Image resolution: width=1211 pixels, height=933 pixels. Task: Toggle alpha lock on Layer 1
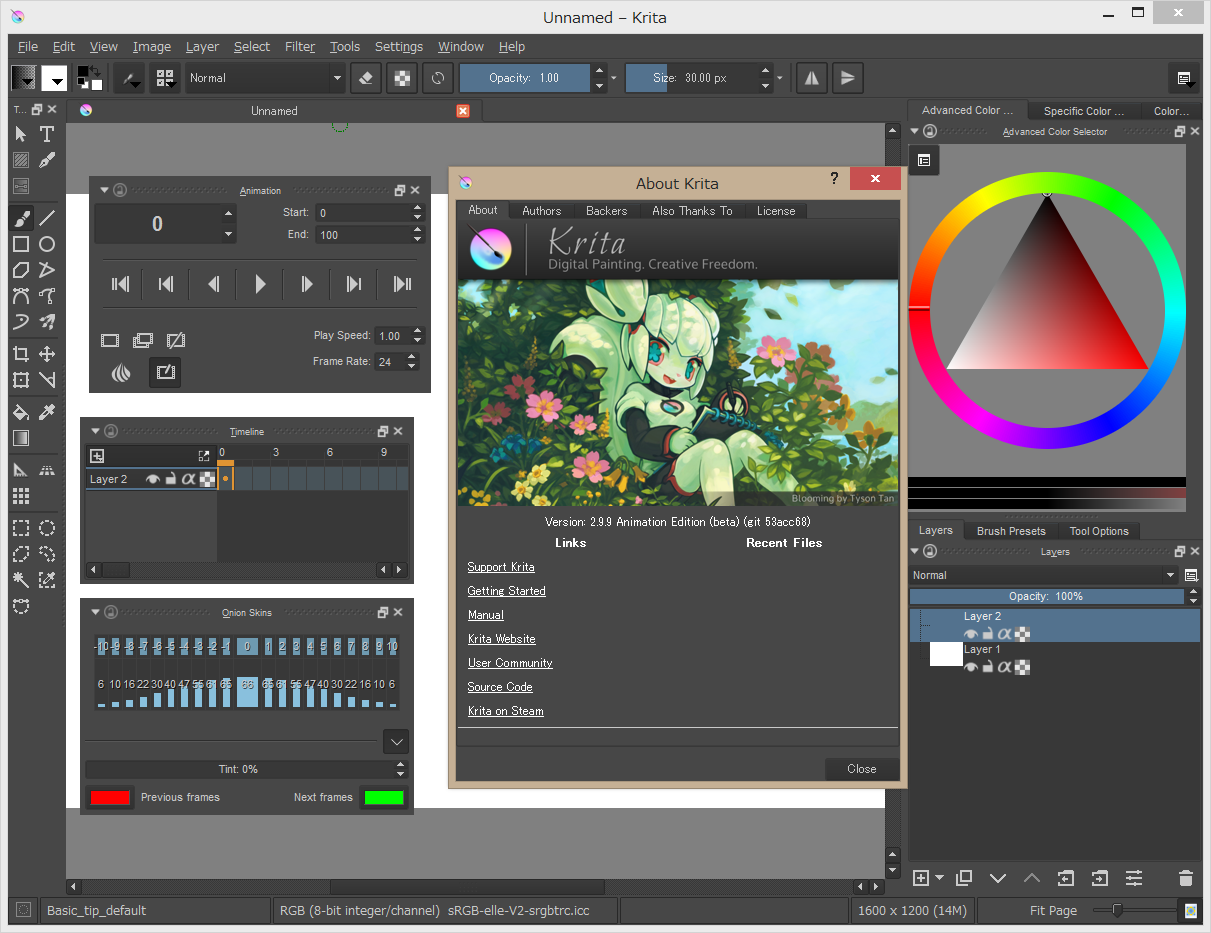pyautogui.click(x=1005, y=667)
